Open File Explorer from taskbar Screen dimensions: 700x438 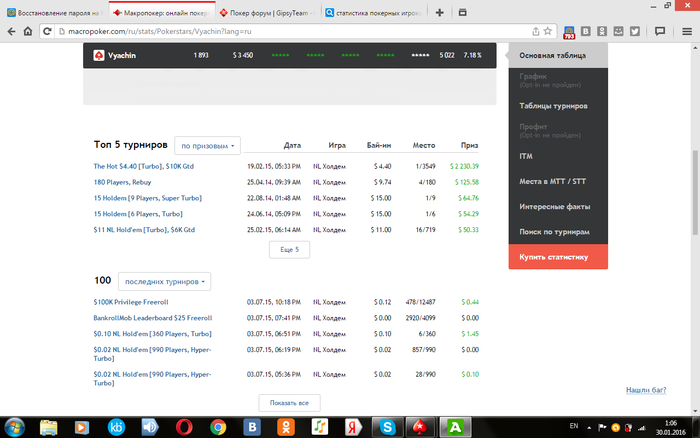point(48,427)
